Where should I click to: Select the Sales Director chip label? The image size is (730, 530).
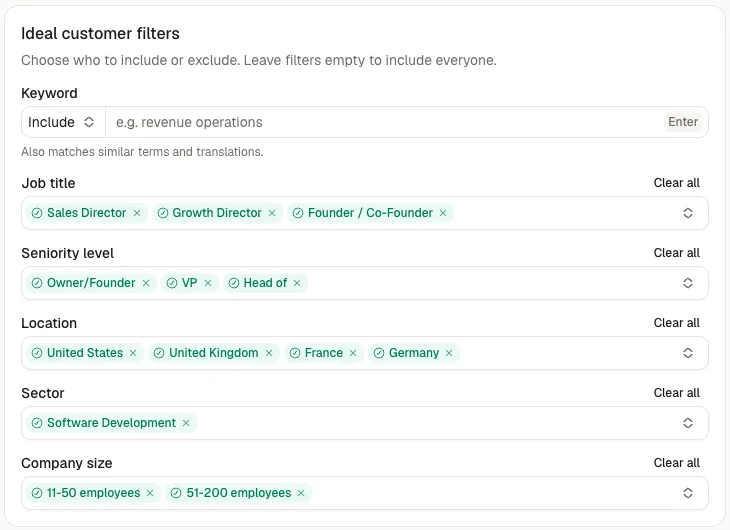(x=87, y=213)
